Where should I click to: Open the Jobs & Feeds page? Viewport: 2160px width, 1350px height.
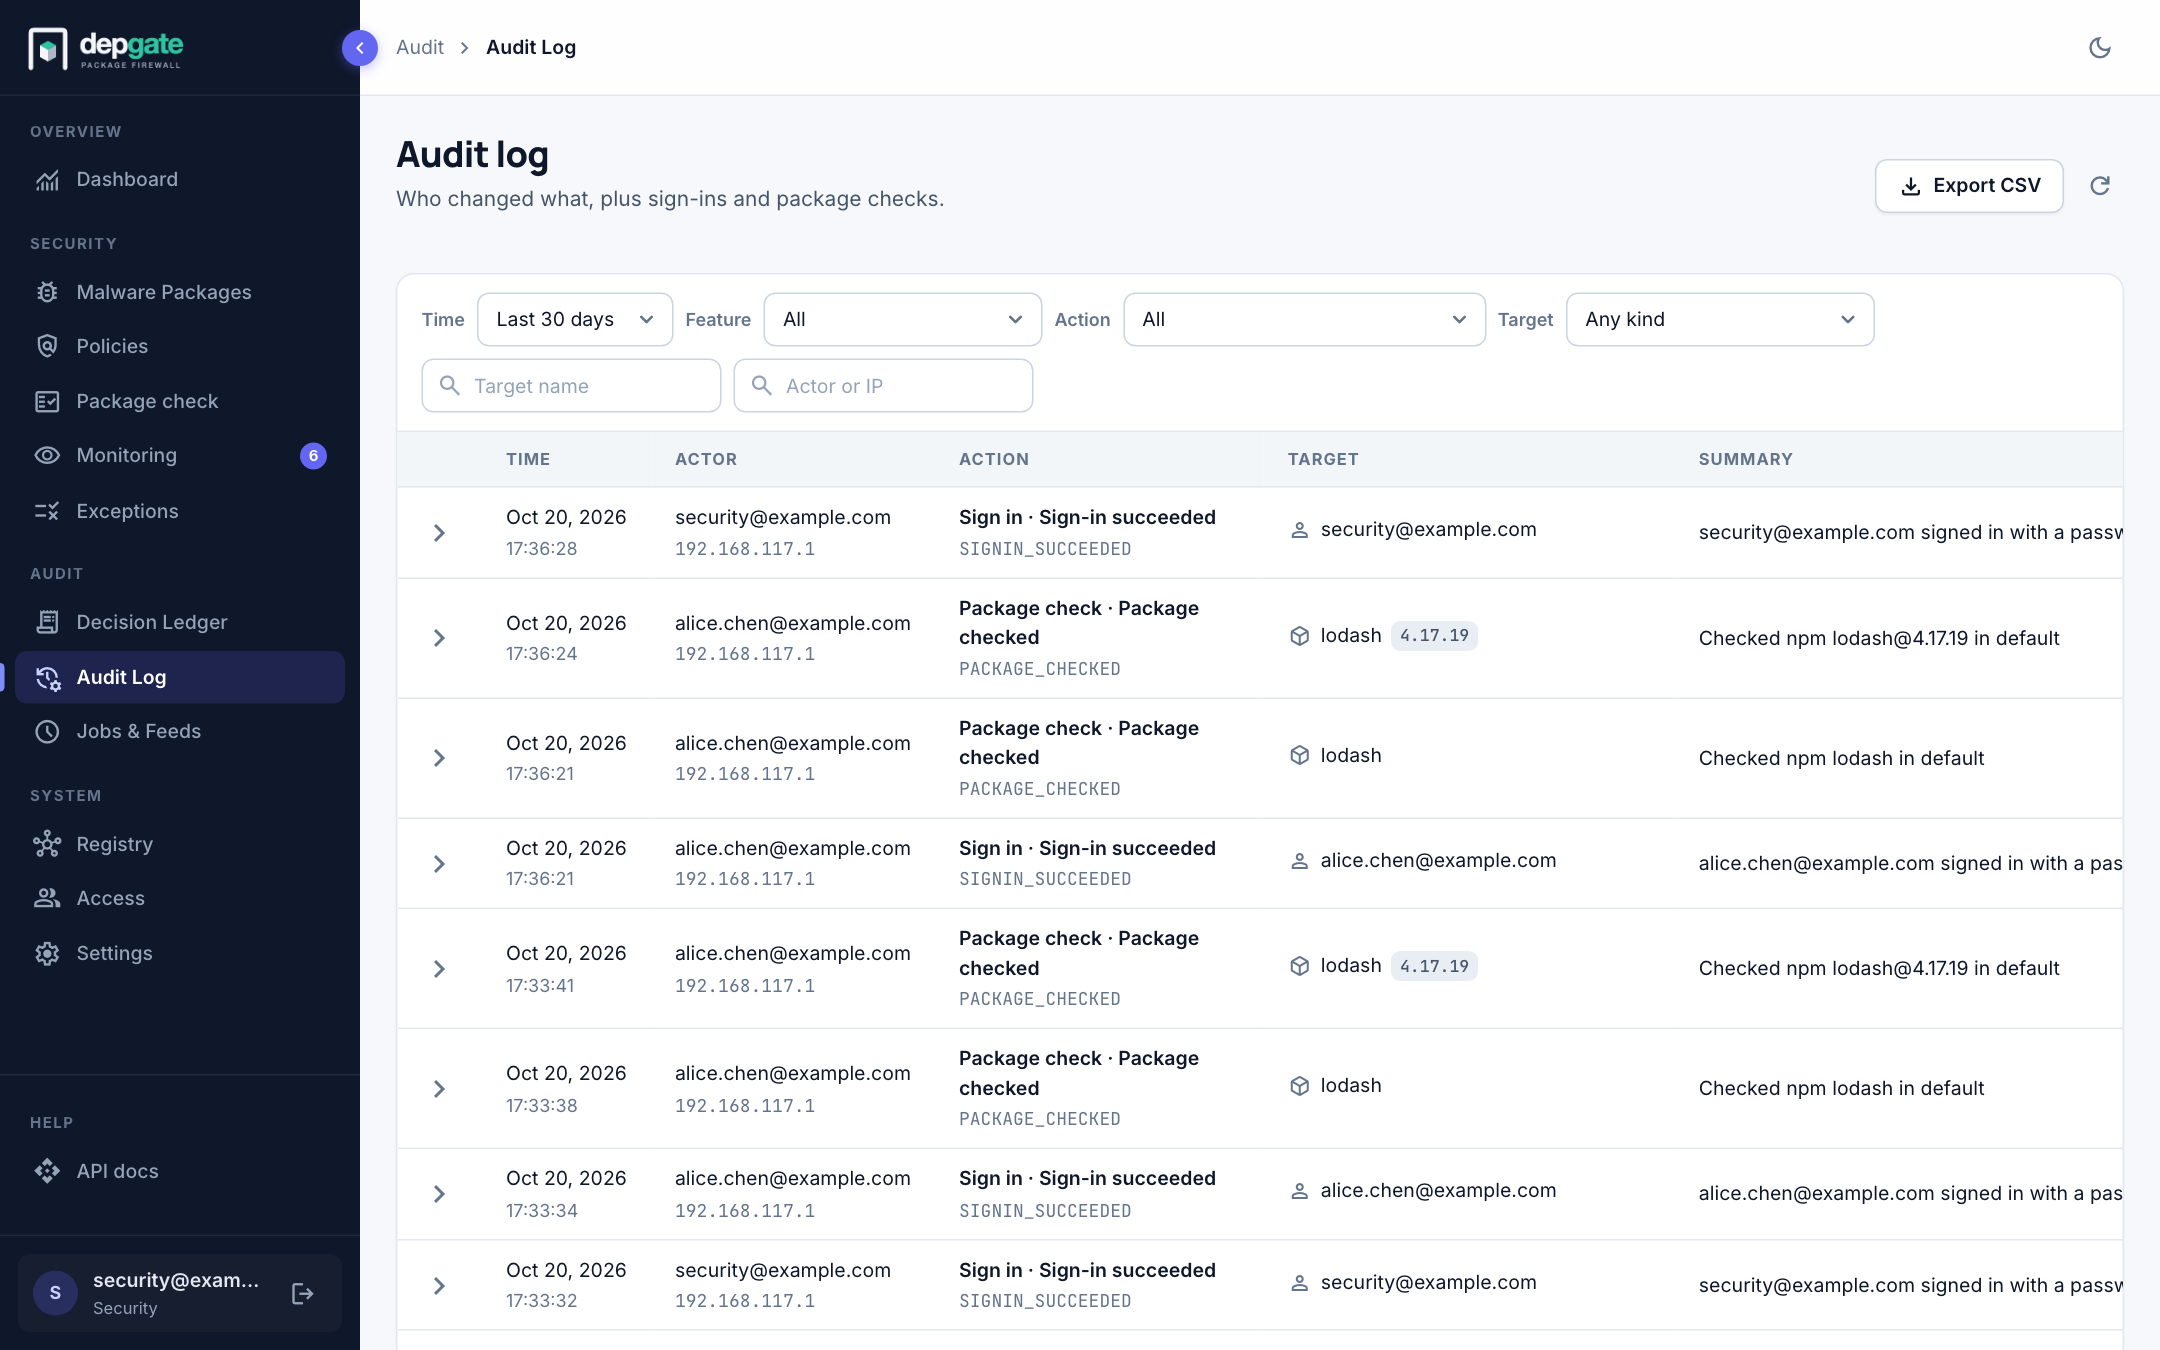(180, 731)
